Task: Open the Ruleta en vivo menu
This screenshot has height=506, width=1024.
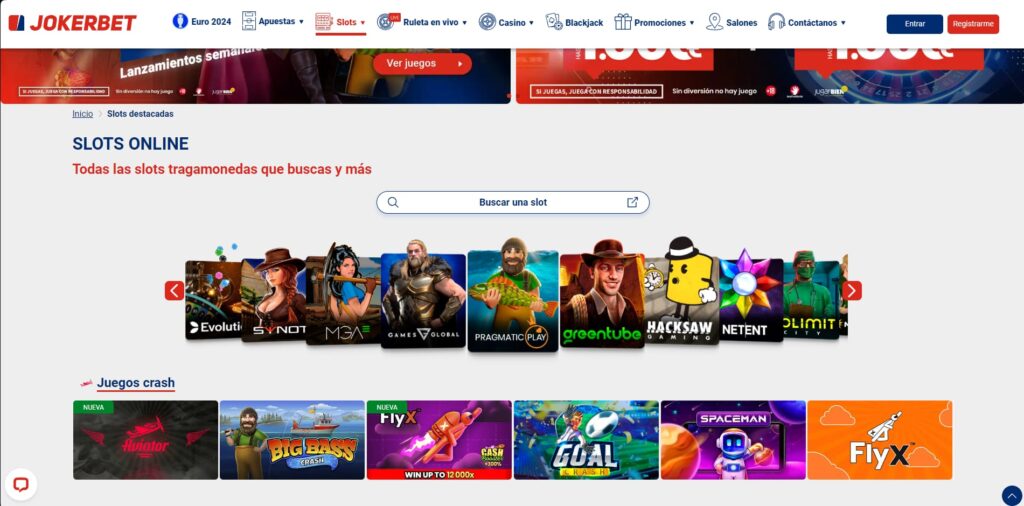Action: [x=422, y=22]
